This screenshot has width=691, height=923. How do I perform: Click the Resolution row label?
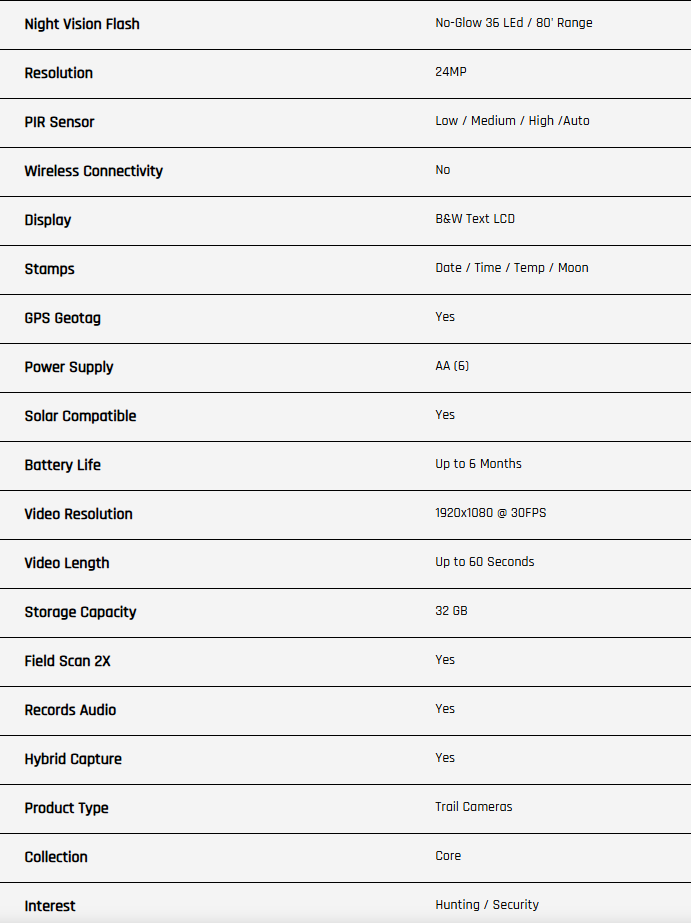tap(59, 73)
